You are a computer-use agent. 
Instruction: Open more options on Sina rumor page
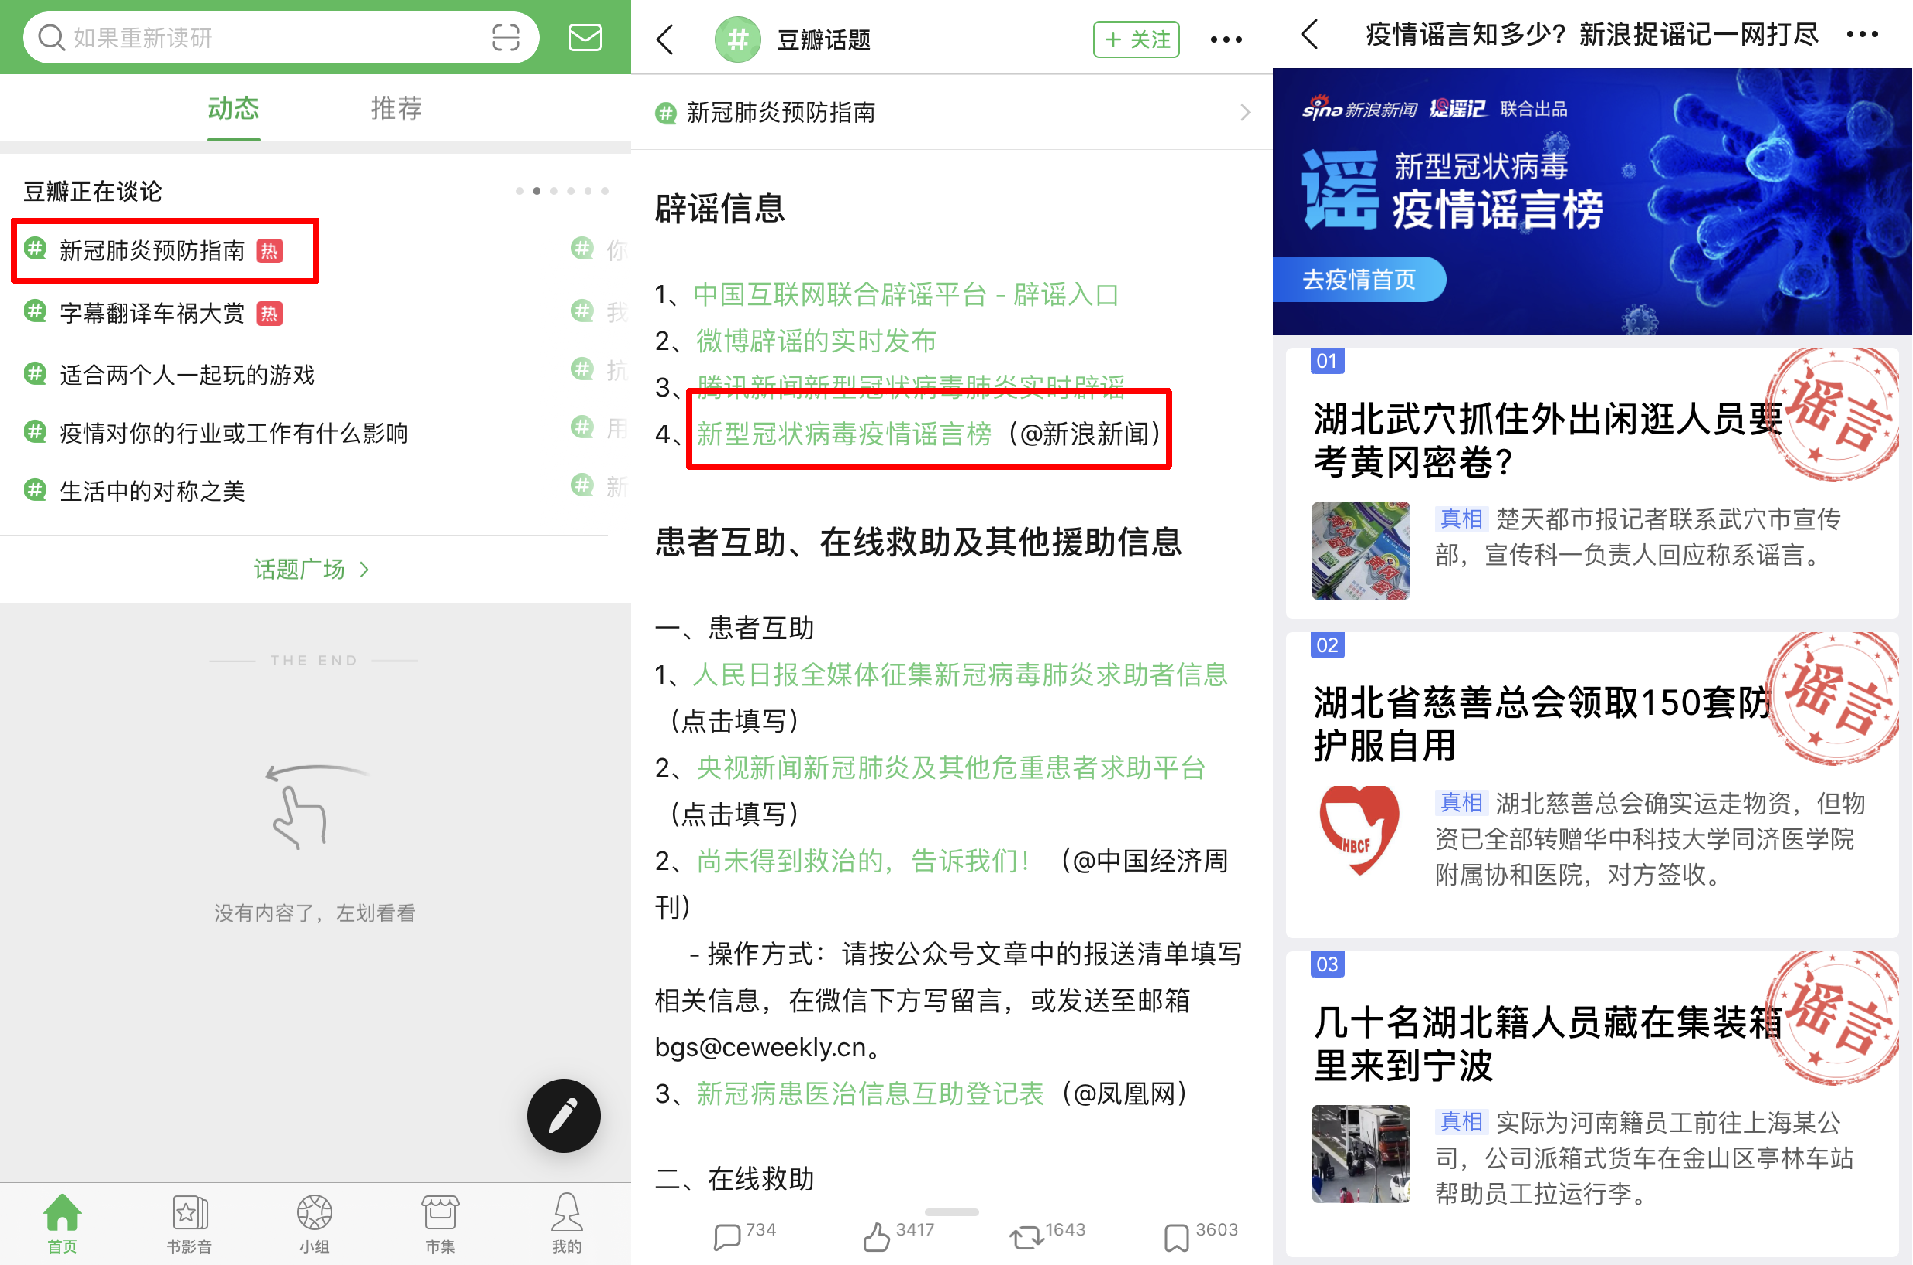(x=1862, y=35)
